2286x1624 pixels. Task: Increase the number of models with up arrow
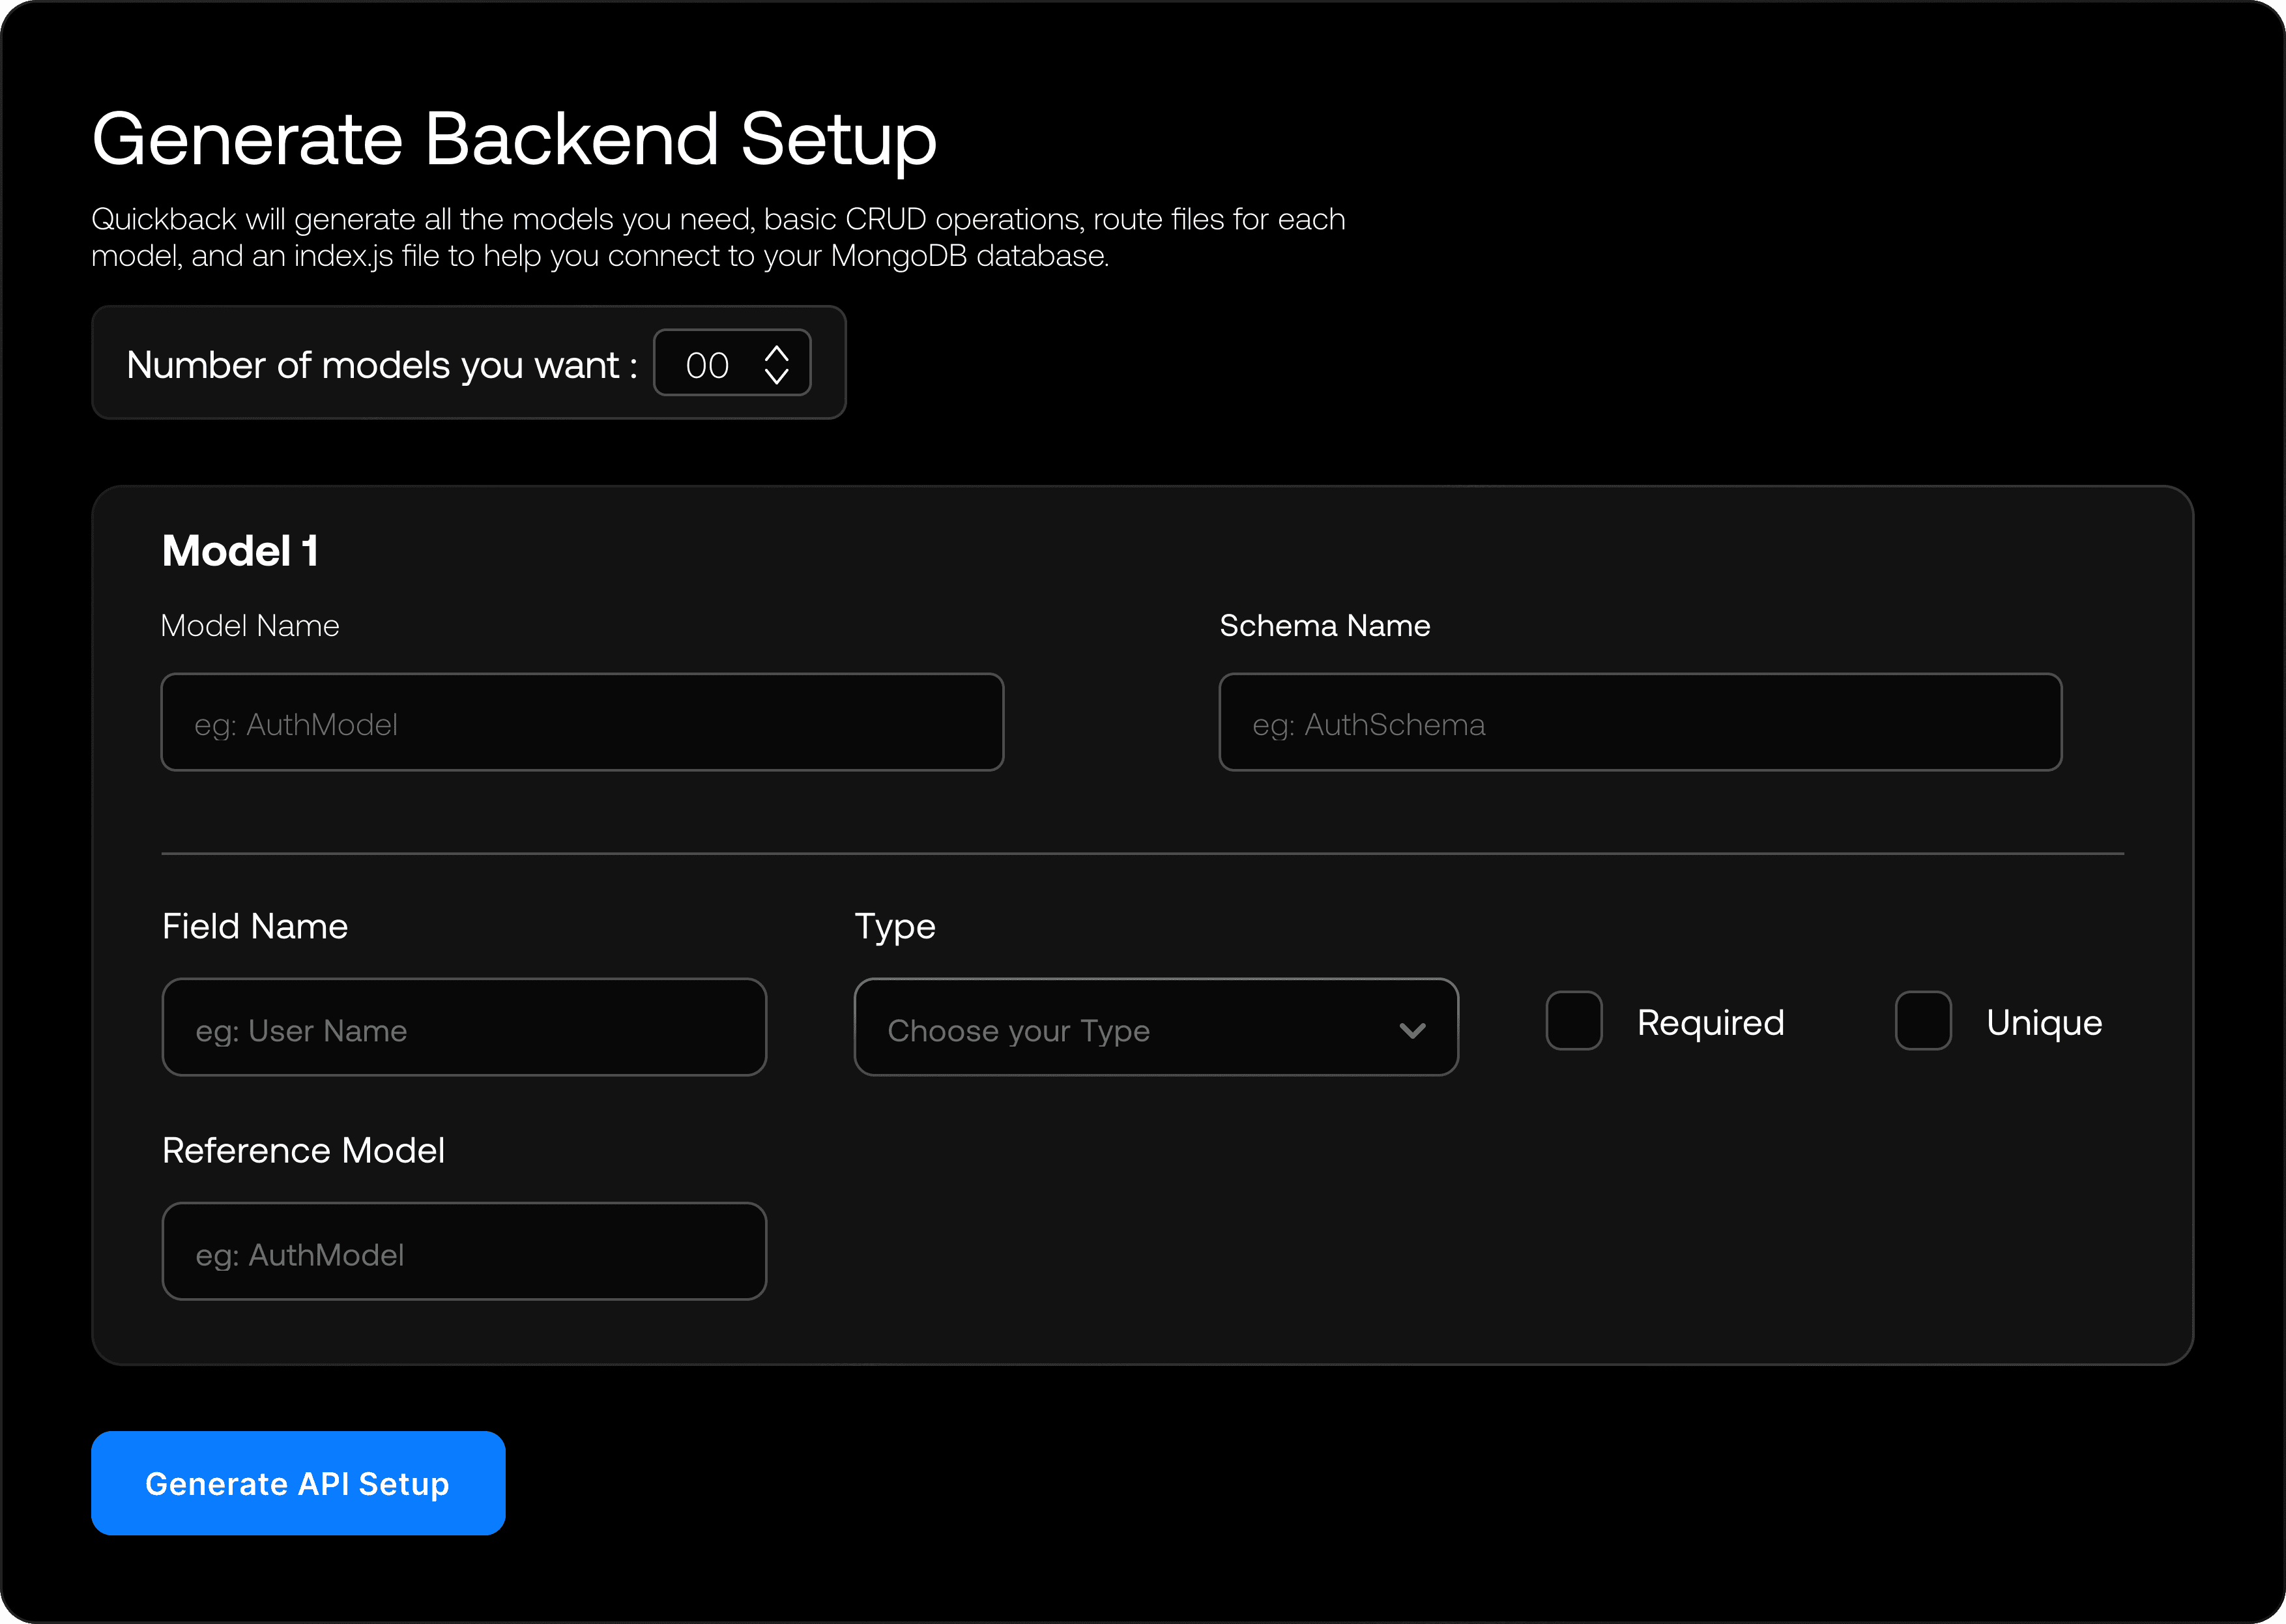[x=777, y=353]
